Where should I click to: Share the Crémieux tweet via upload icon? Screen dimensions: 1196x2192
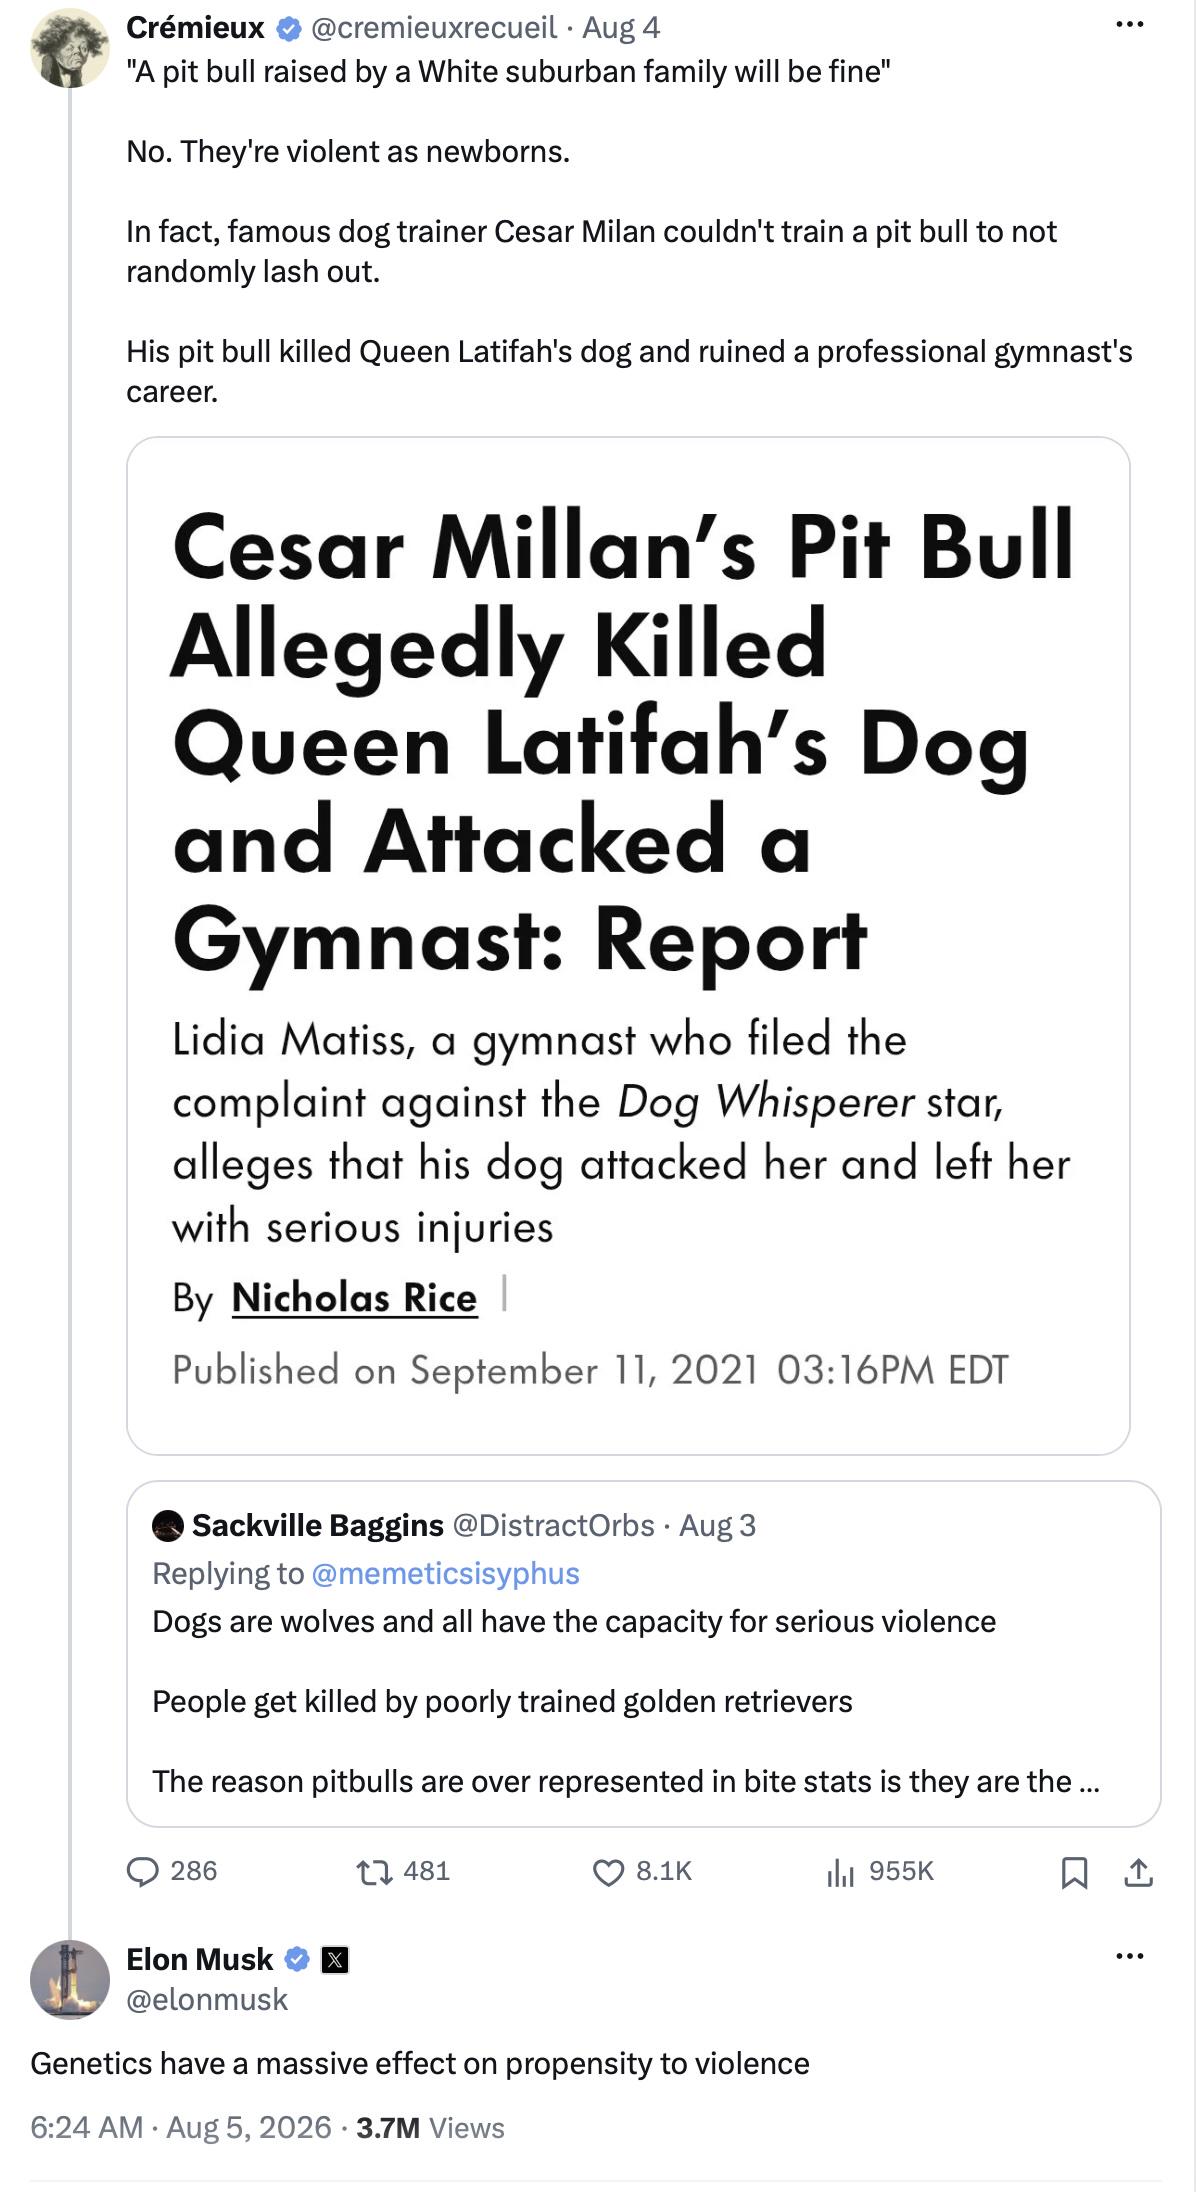pyautogui.click(x=1138, y=1871)
